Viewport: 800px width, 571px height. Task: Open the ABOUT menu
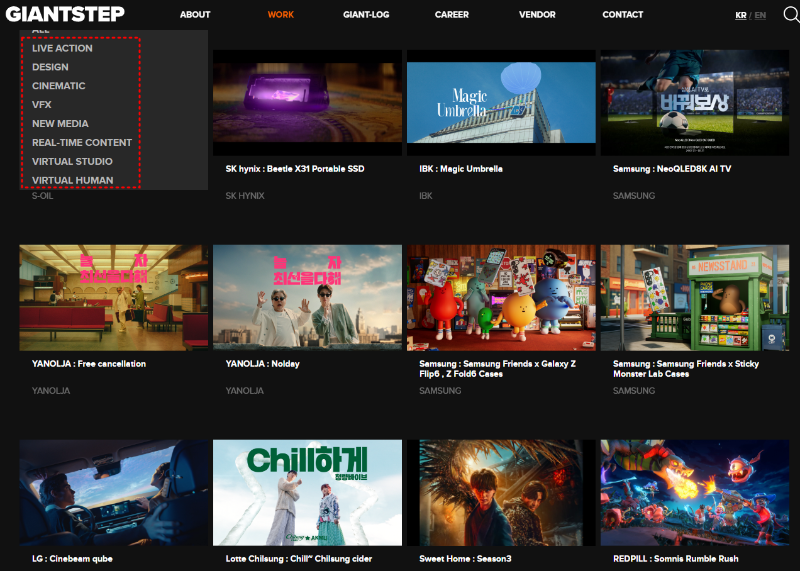click(x=195, y=15)
